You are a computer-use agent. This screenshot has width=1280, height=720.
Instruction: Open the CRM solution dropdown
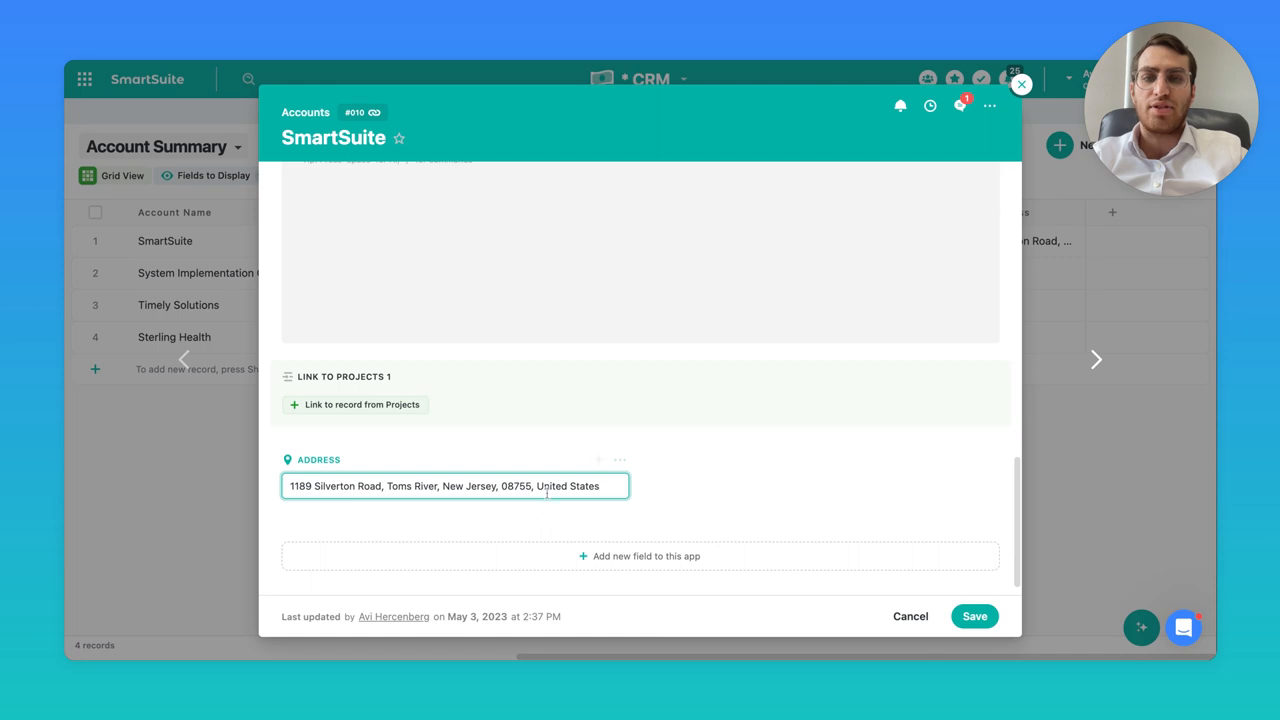pyautogui.click(x=684, y=79)
